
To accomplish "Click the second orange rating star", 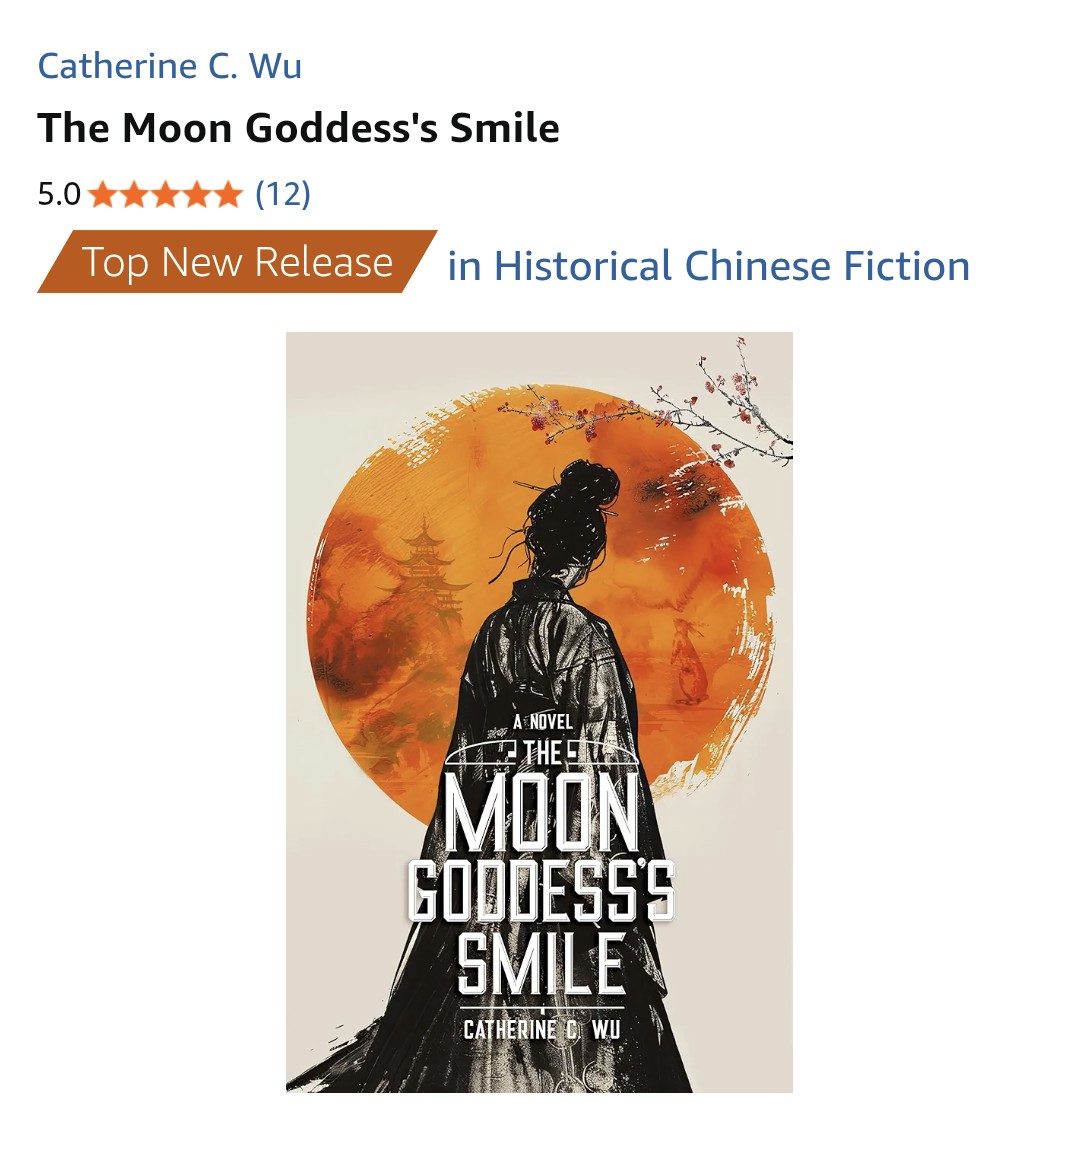I will tap(134, 194).
